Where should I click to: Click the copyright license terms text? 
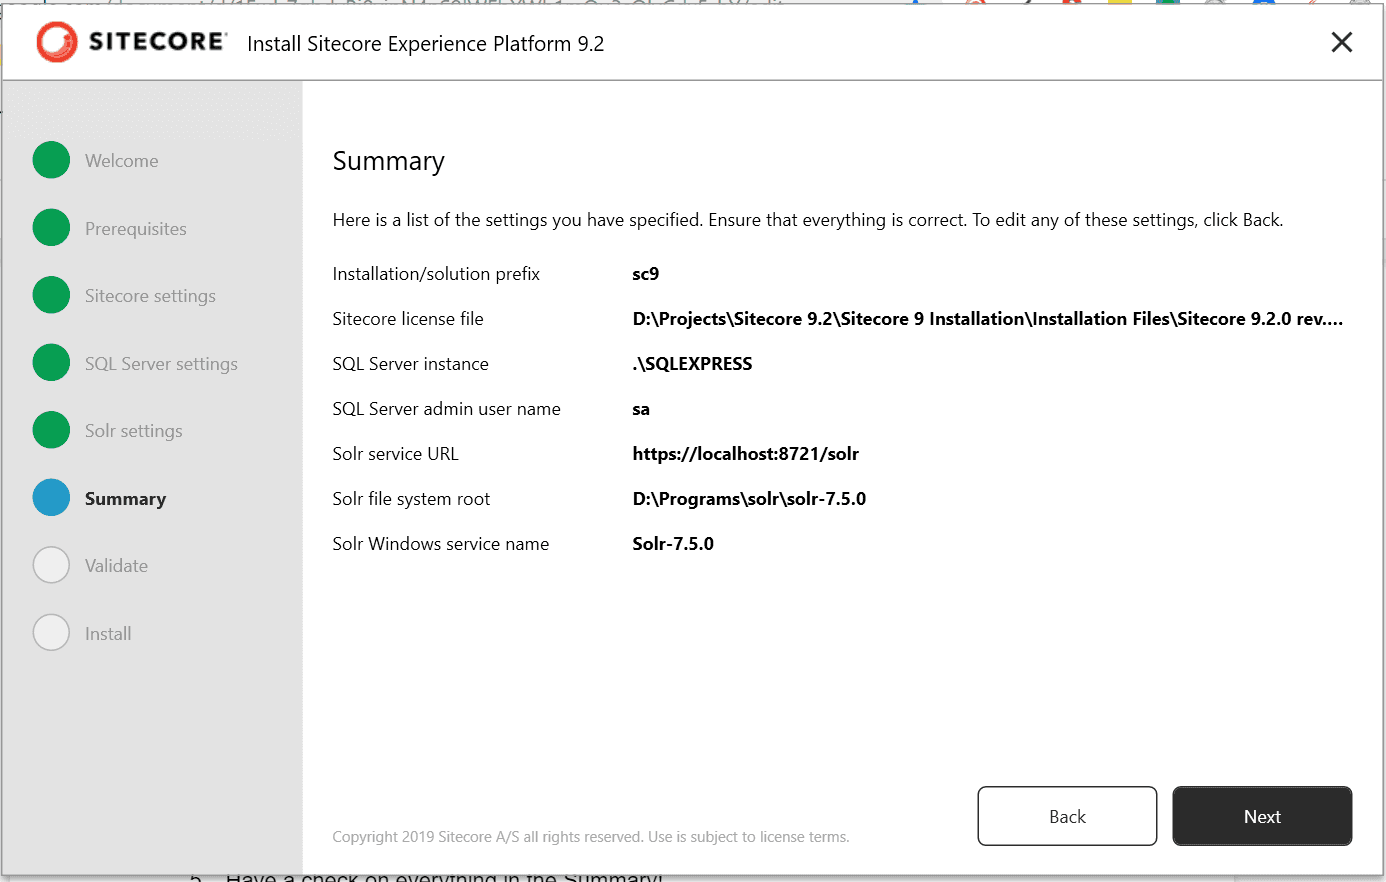(x=591, y=837)
